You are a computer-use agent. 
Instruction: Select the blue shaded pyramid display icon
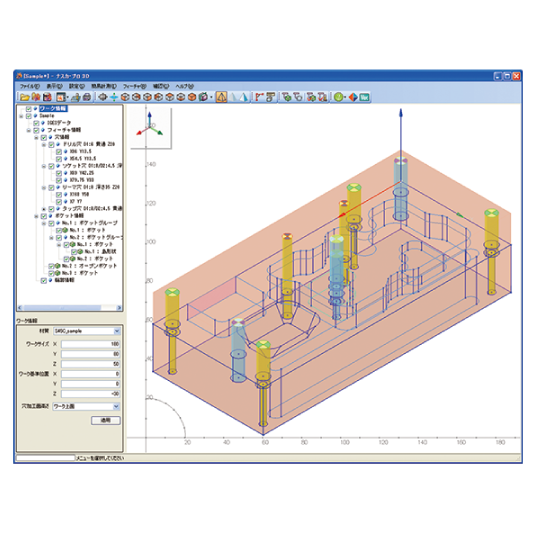coord(244,97)
